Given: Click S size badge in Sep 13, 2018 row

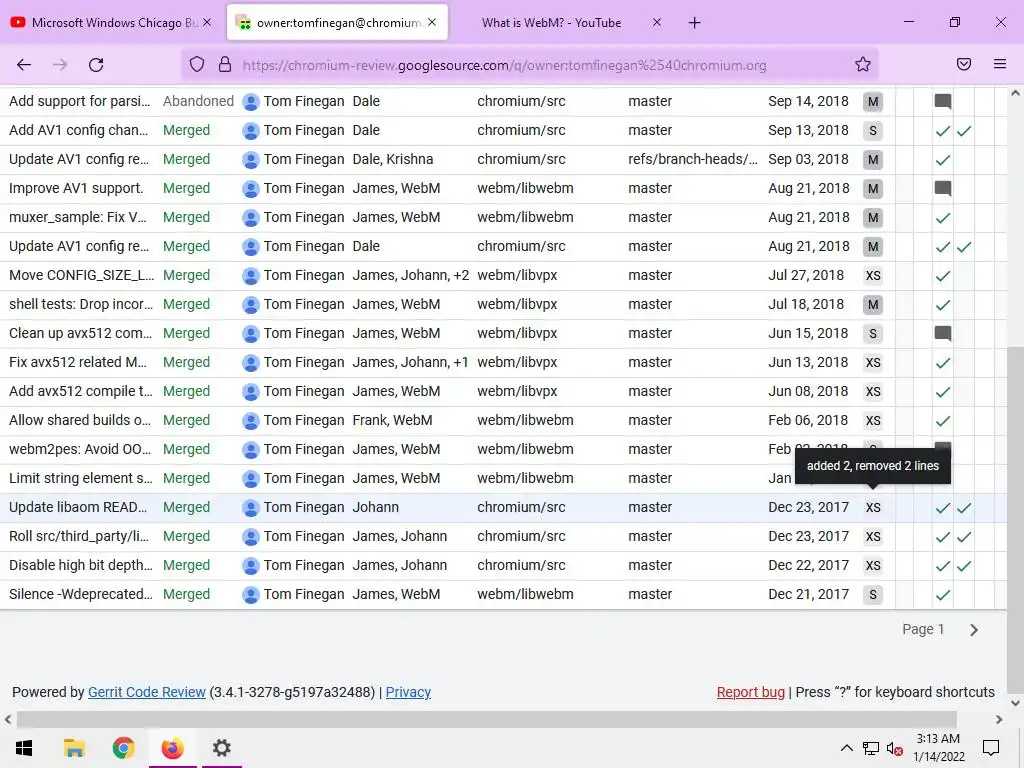Looking at the screenshot, I should point(873,131).
